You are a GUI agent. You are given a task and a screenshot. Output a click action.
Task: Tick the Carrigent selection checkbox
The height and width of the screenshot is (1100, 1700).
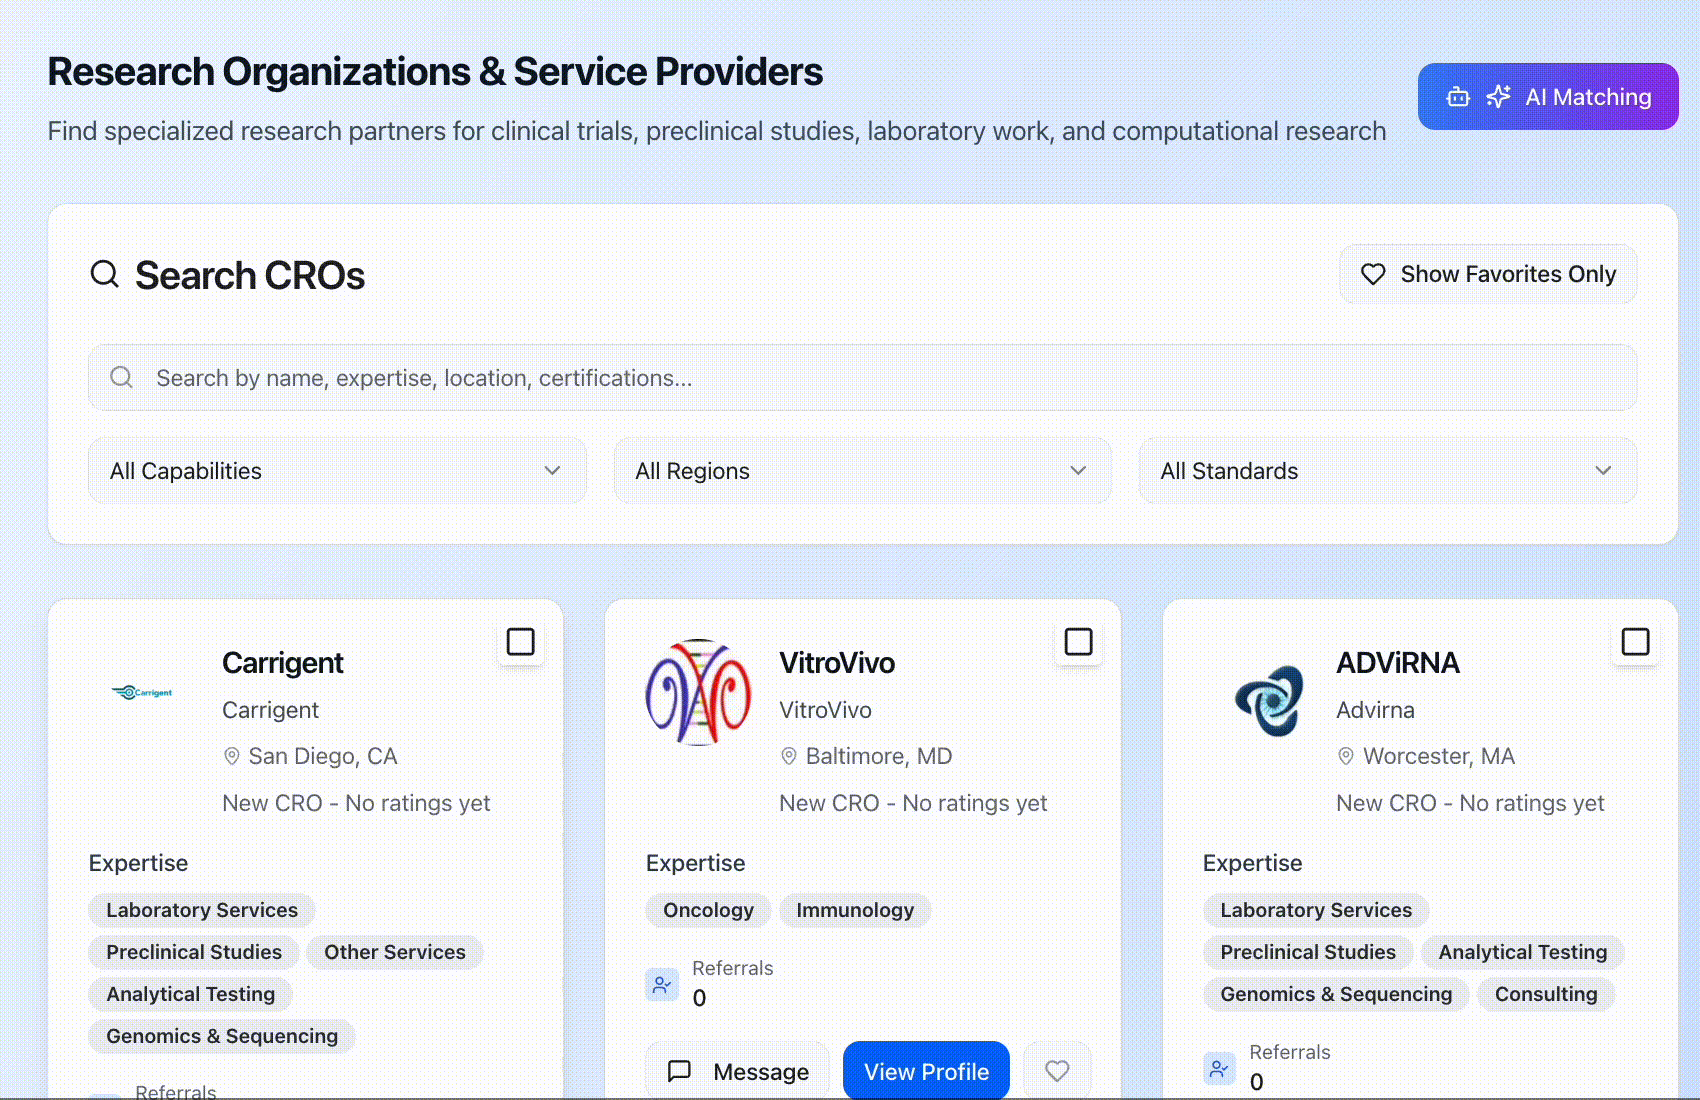(520, 642)
